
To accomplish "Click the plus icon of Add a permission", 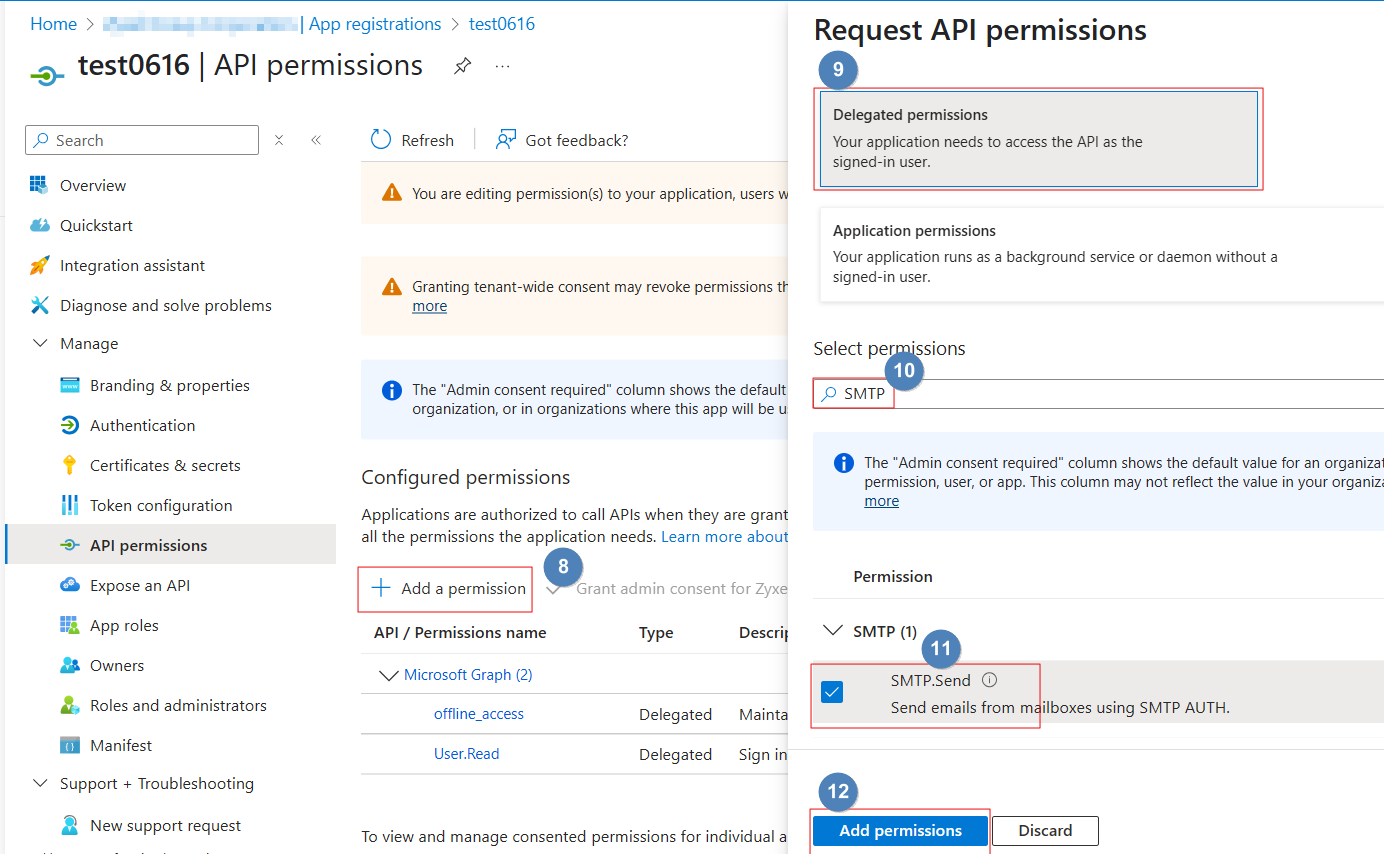I will click(381, 588).
